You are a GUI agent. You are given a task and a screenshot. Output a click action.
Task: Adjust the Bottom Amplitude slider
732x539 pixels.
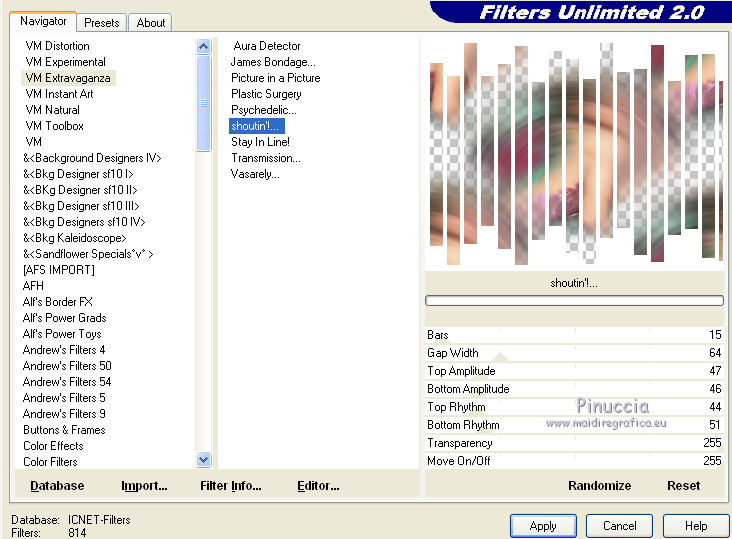click(574, 389)
